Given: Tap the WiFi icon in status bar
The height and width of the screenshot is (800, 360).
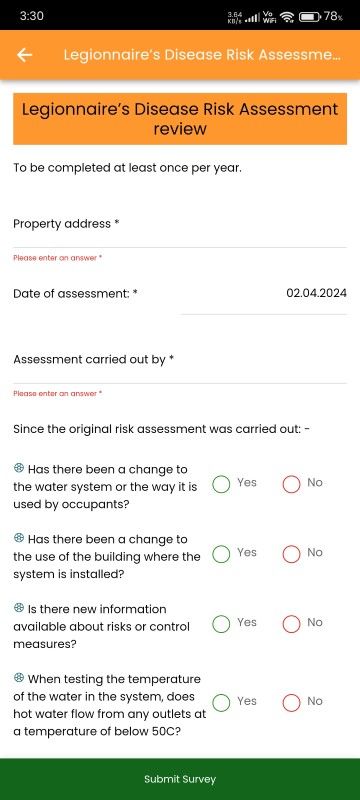Looking at the screenshot, I should [288, 17].
